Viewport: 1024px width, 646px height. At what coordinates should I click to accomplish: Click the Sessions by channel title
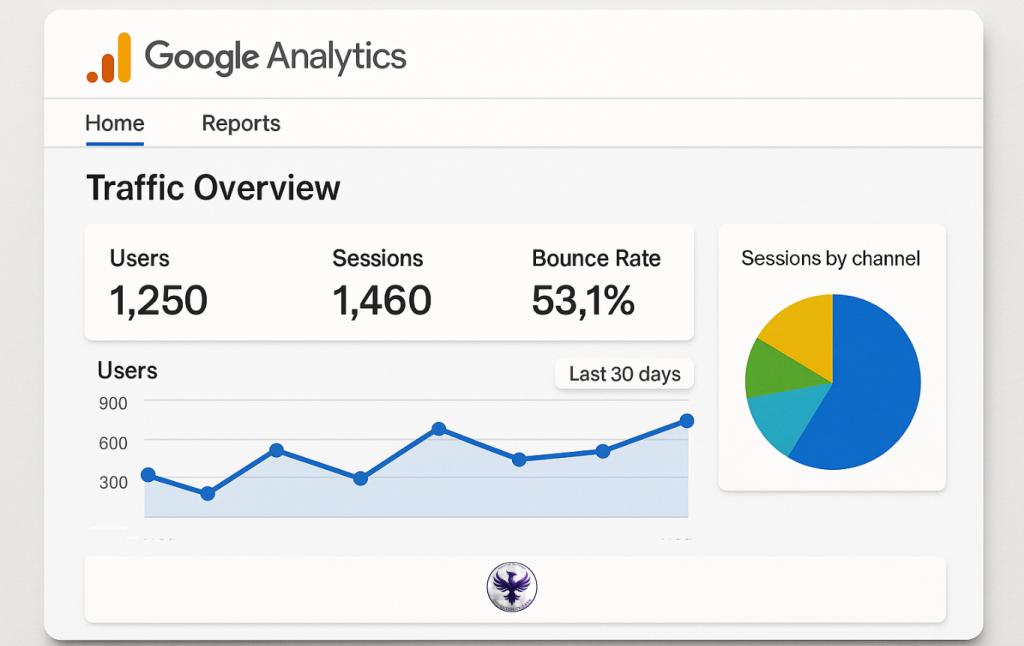click(831, 258)
